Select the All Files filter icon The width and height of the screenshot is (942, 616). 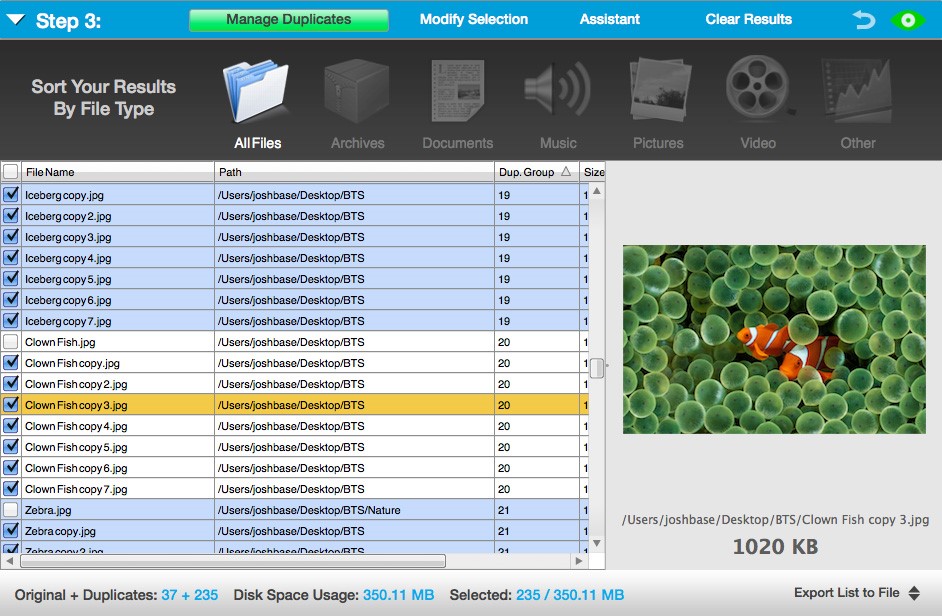click(256, 90)
